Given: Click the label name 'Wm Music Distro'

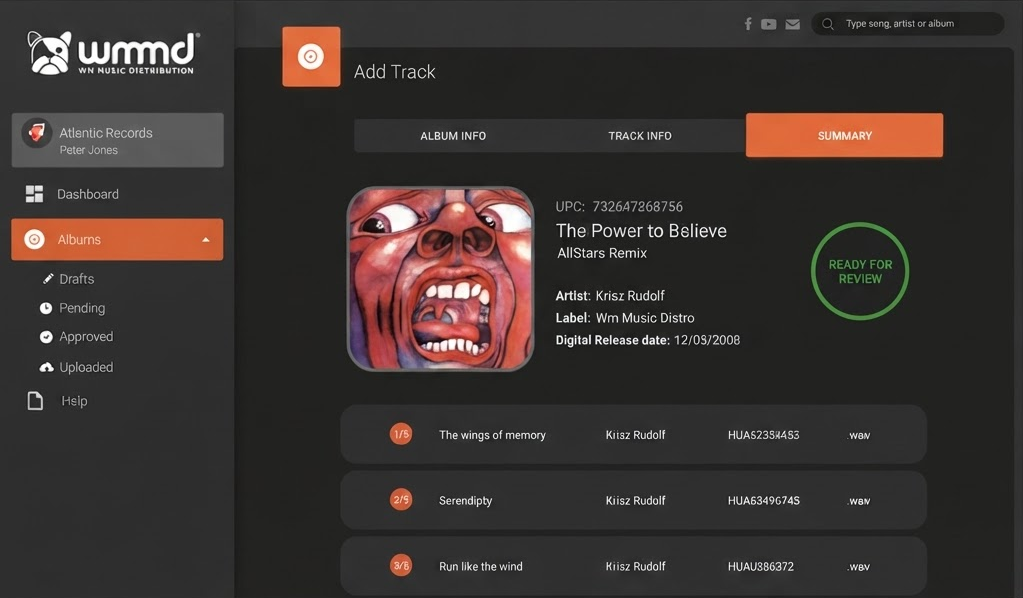Looking at the screenshot, I should [x=645, y=318].
